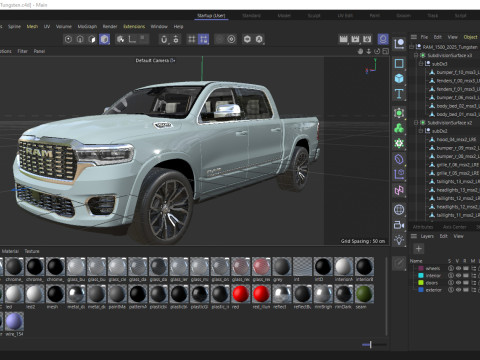The width and height of the screenshot is (480, 360).
Task: Open the MoGraph cloner gear icon
Action: tap(399, 143)
